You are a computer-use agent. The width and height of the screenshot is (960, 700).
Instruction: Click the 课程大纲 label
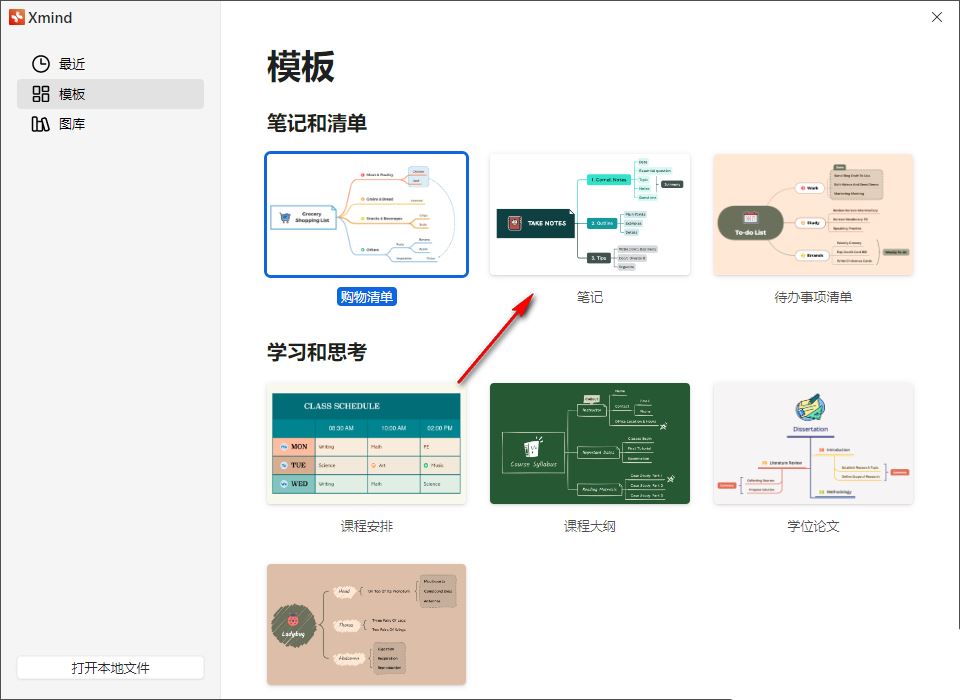(x=590, y=526)
